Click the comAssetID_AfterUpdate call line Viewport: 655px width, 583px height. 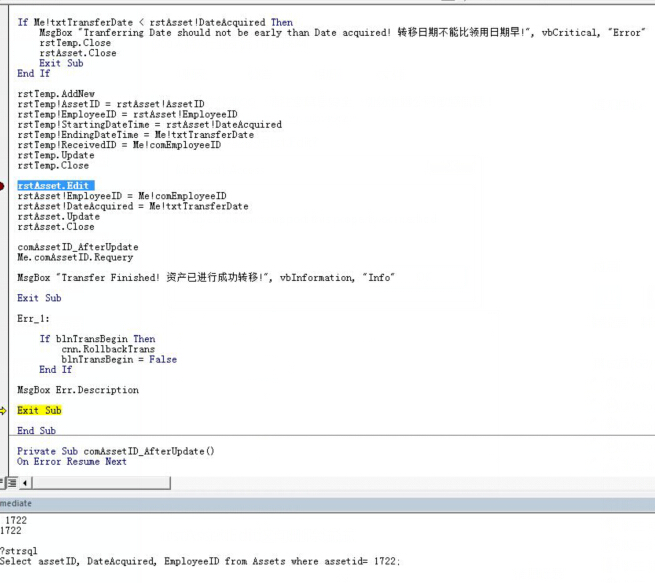point(78,247)
